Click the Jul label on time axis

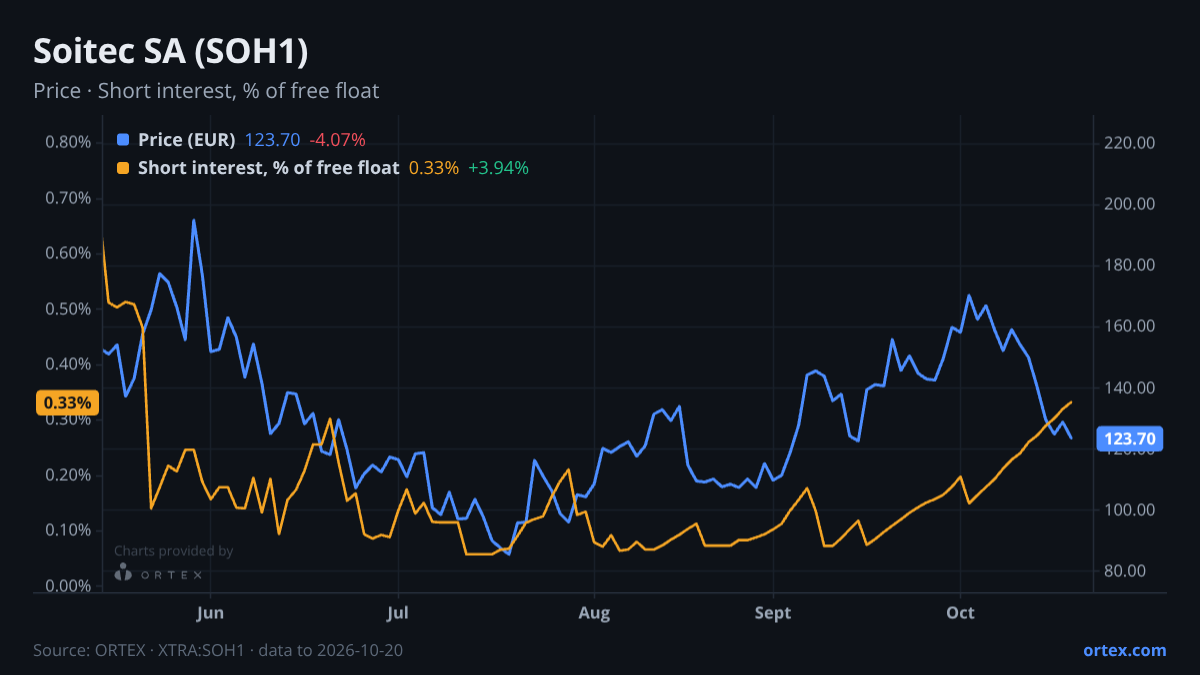click(398, 612)
